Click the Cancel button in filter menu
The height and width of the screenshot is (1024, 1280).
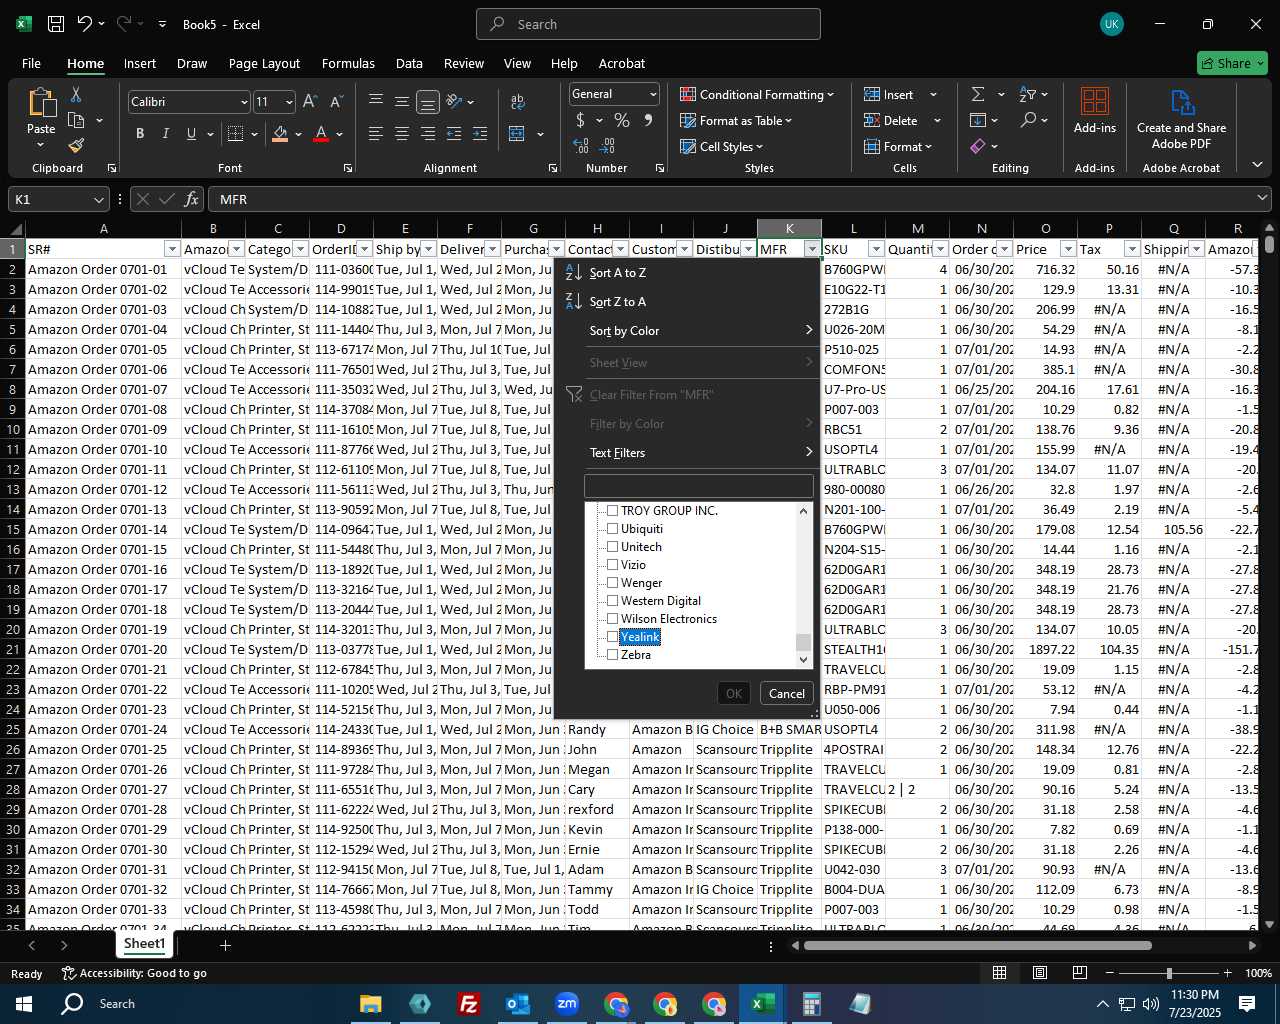[786, 694]
